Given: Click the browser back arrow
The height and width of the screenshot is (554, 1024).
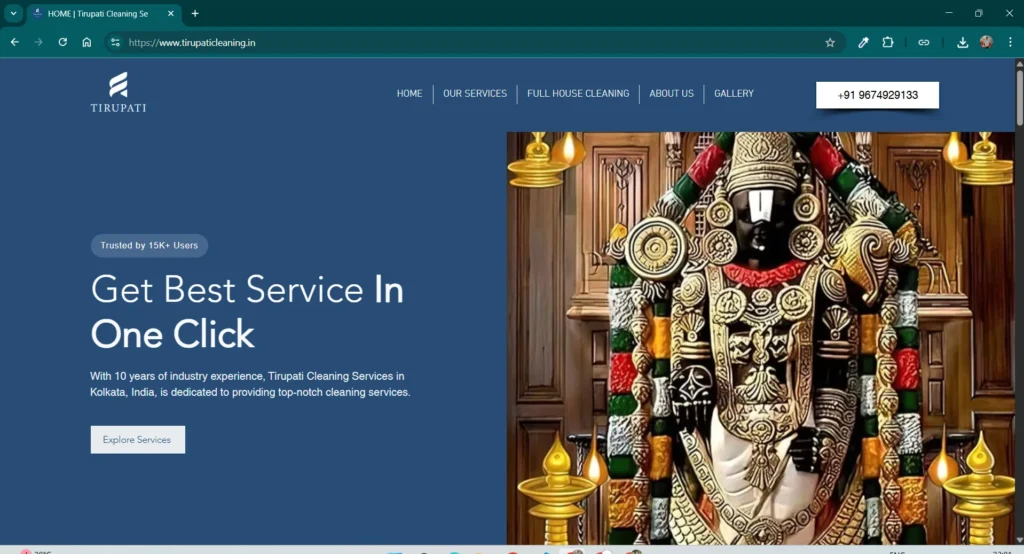Looking at the screenshot, I should tap(14, 42).
